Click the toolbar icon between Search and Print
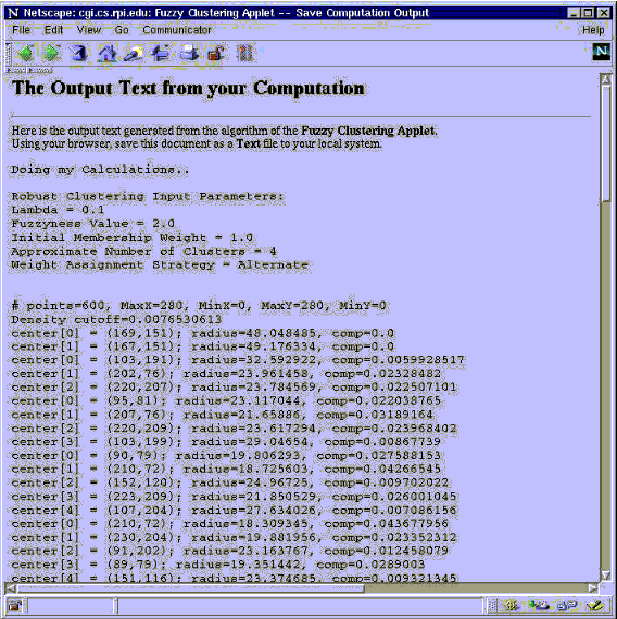Screen dimensions: 617x619 [x=161, y=53]
